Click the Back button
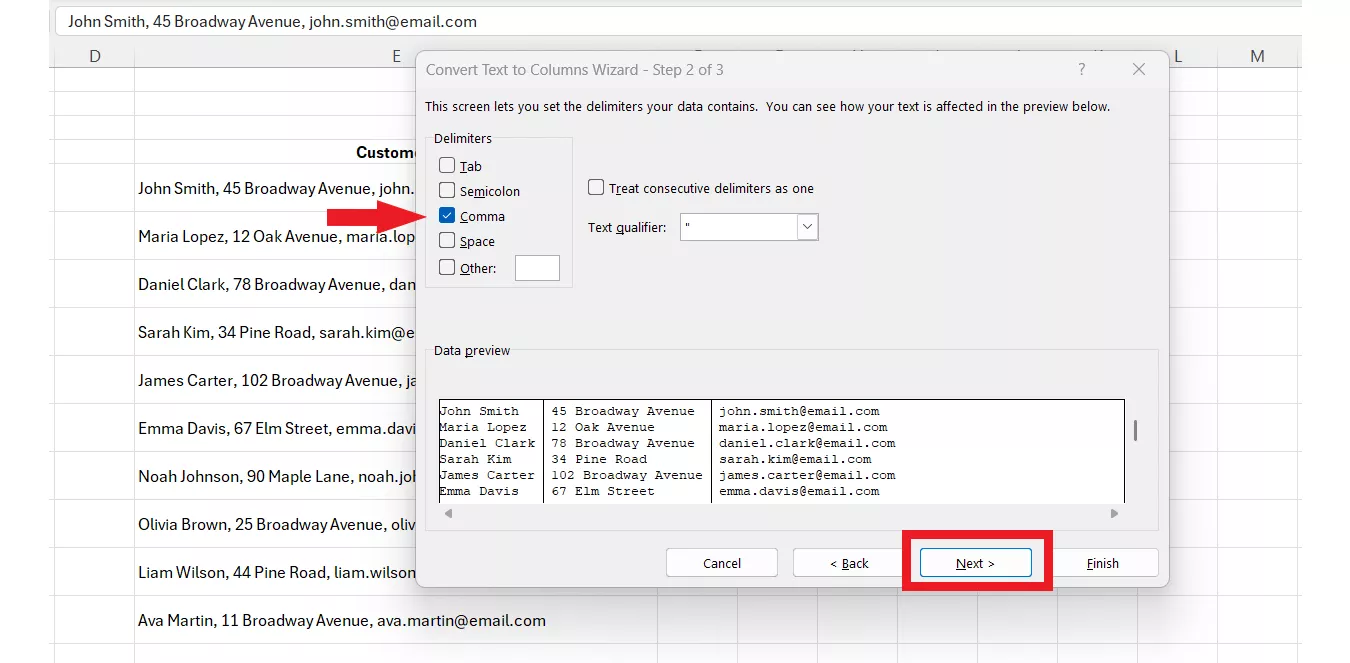Screen dimensions: 1350x663 pos(849,562)
